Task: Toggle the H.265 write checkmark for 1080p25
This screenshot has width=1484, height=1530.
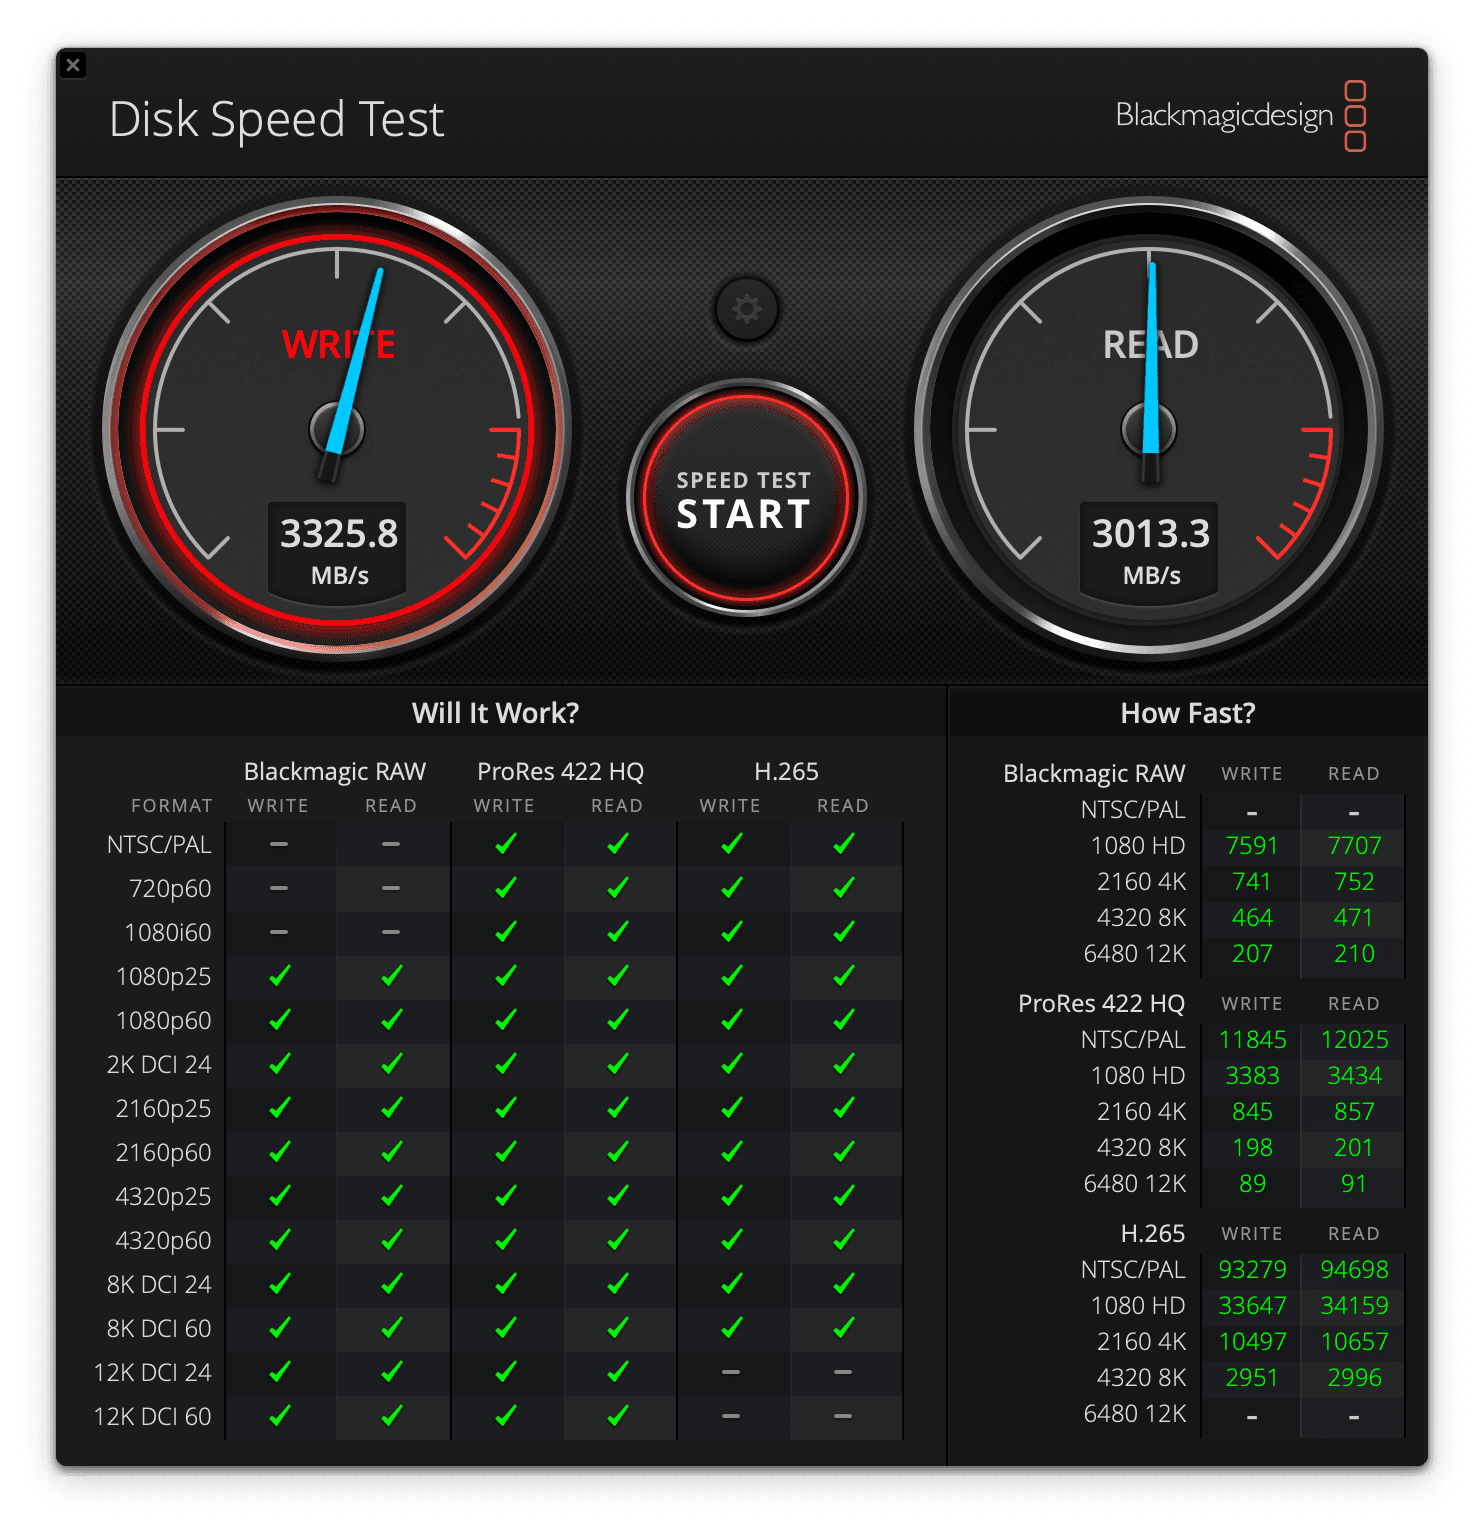Action: point(733,977)
